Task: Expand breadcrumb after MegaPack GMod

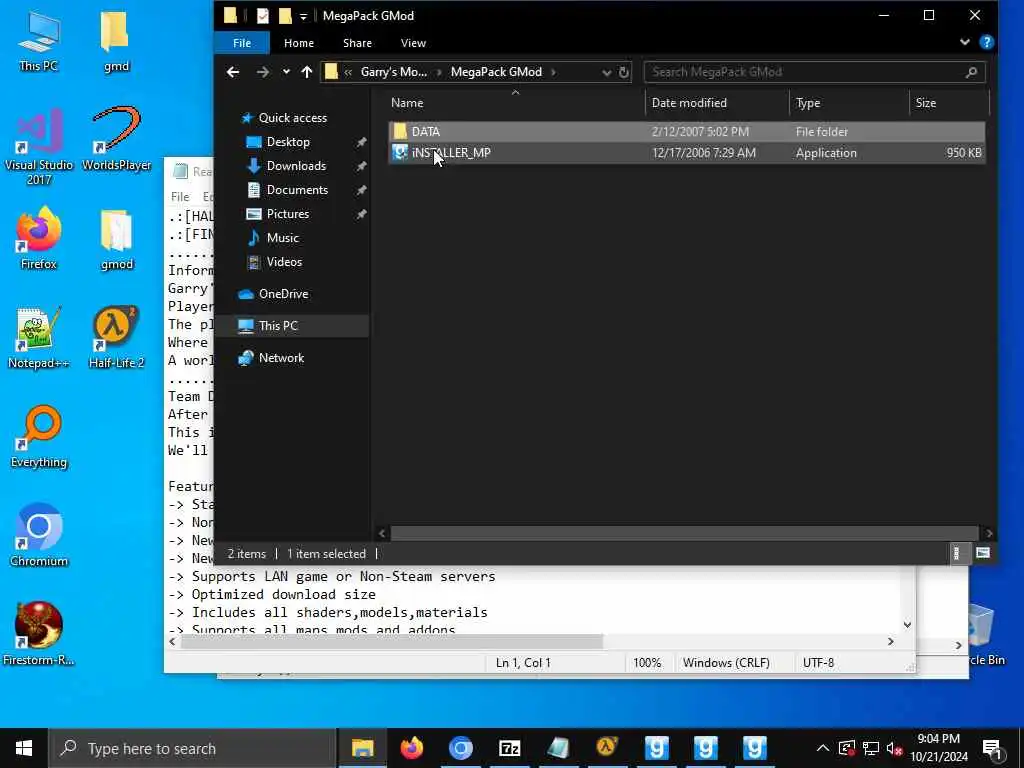Action: pos(554,72)
